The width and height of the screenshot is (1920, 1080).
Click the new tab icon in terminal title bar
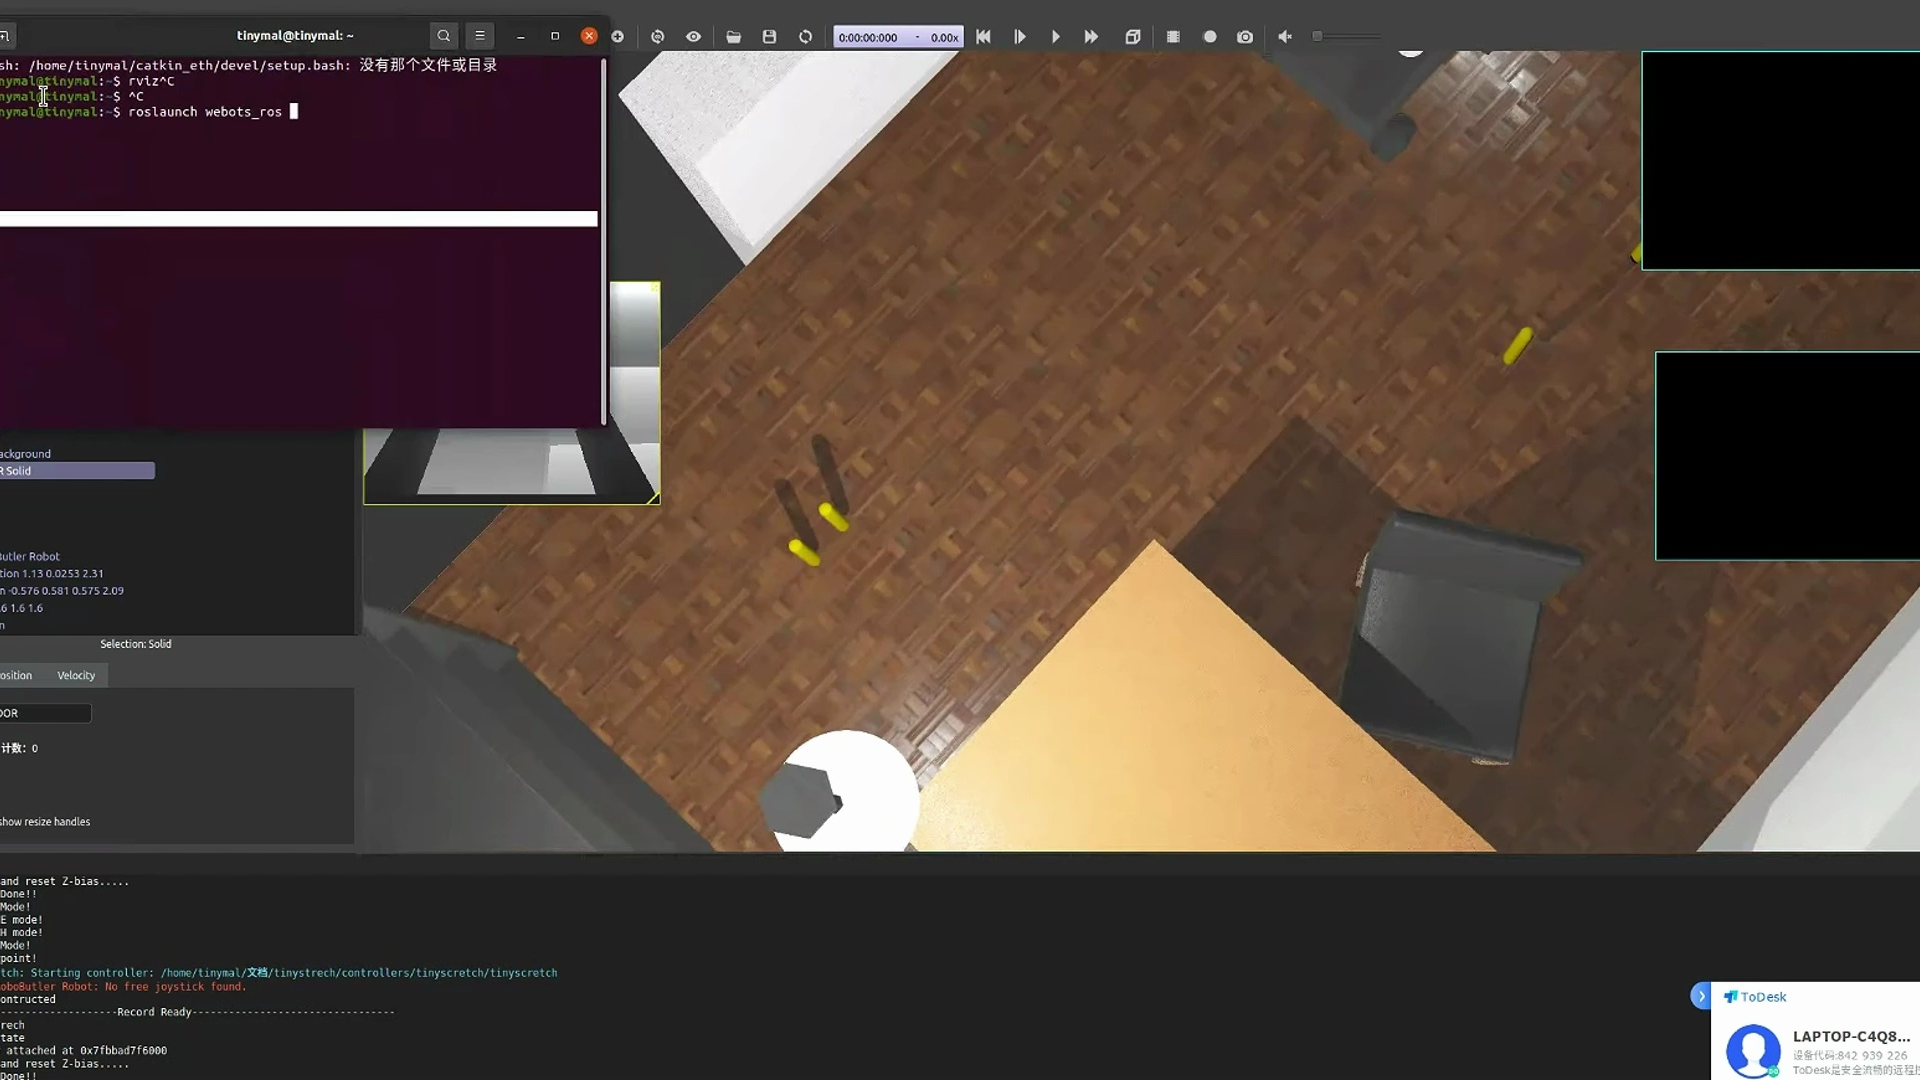[5, 36]
